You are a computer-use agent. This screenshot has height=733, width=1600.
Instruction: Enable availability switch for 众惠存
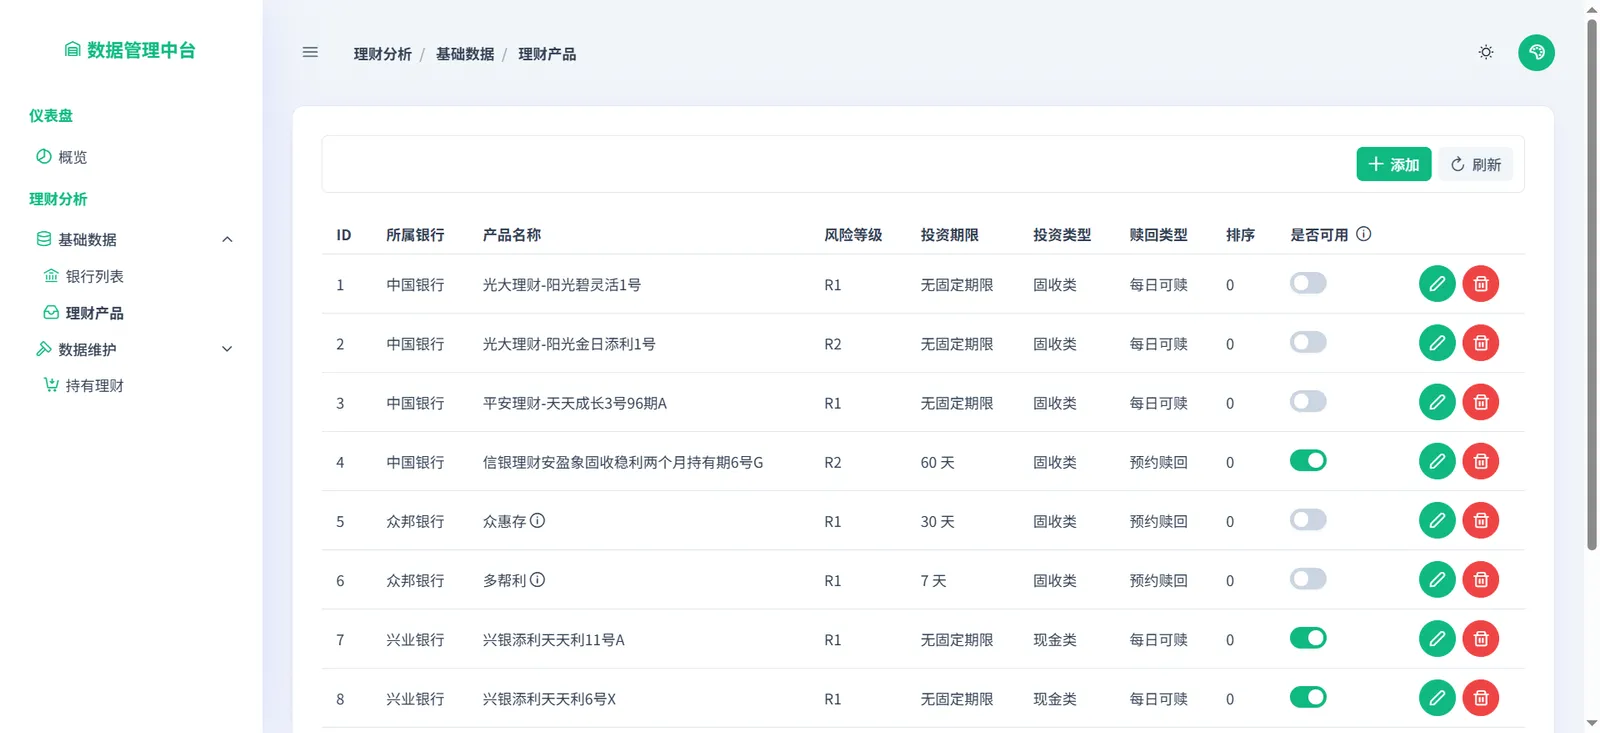pyautogui.click(x=1308, y=519)
